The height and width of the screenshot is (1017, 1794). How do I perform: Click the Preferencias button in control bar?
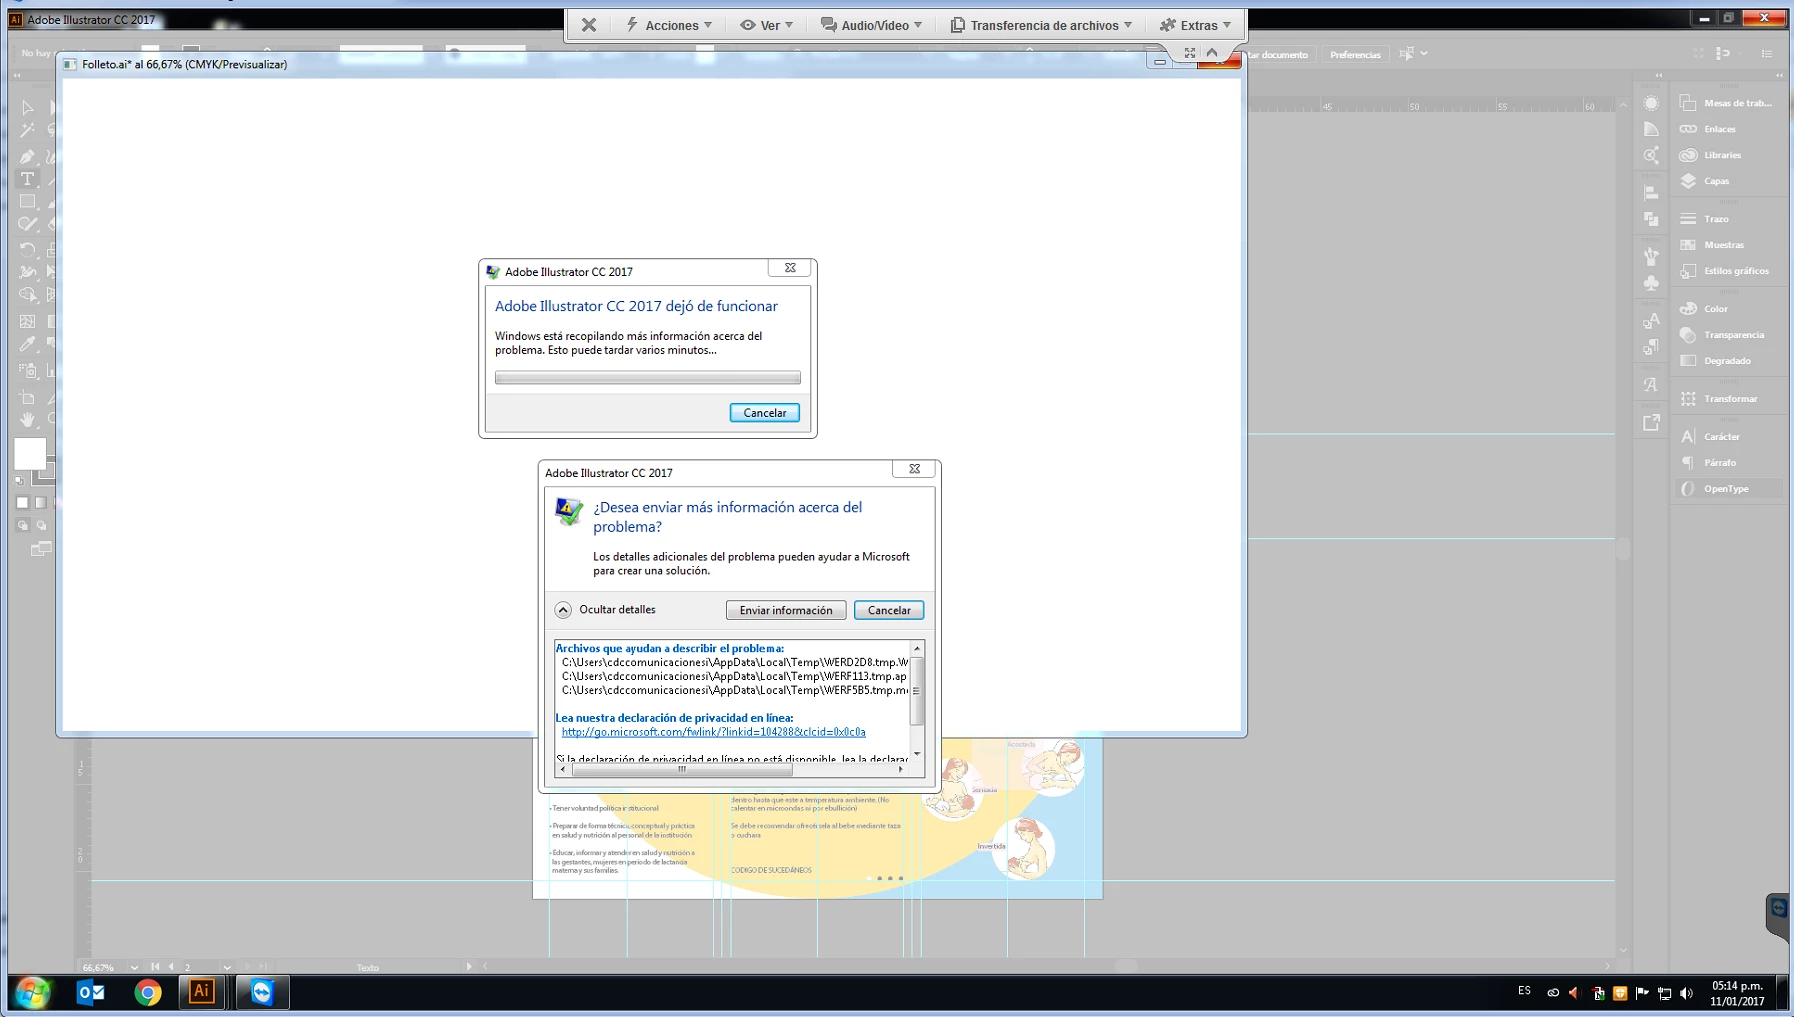[x=1355, y=55]
